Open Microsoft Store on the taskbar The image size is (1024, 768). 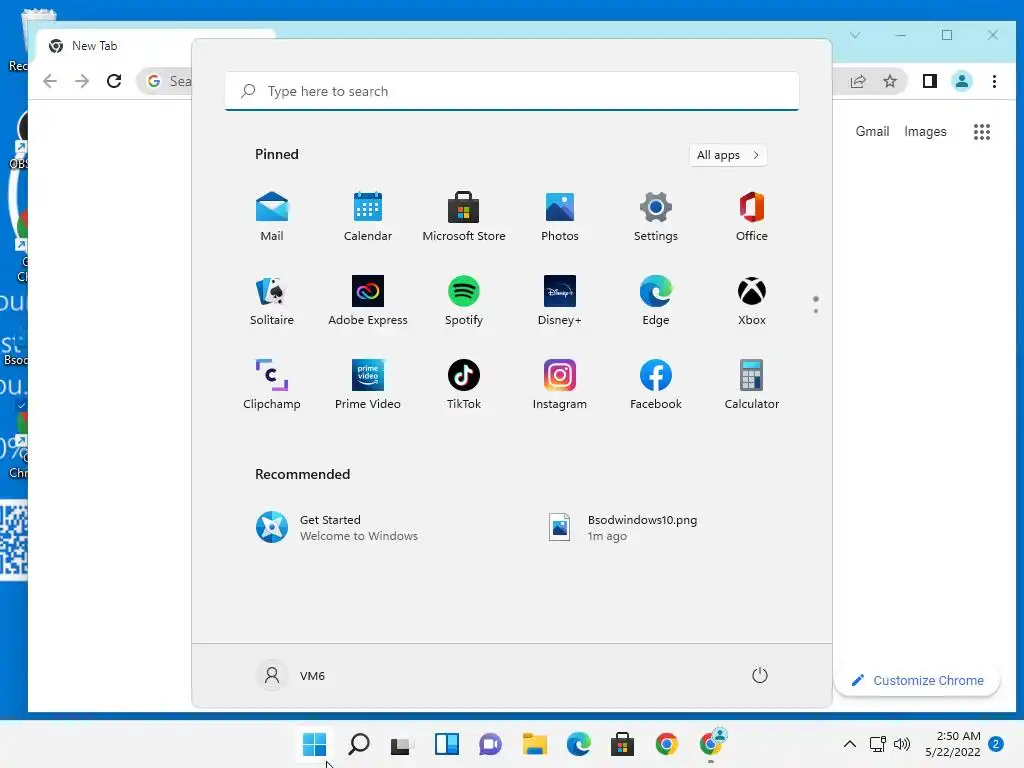tap(622, 744)
